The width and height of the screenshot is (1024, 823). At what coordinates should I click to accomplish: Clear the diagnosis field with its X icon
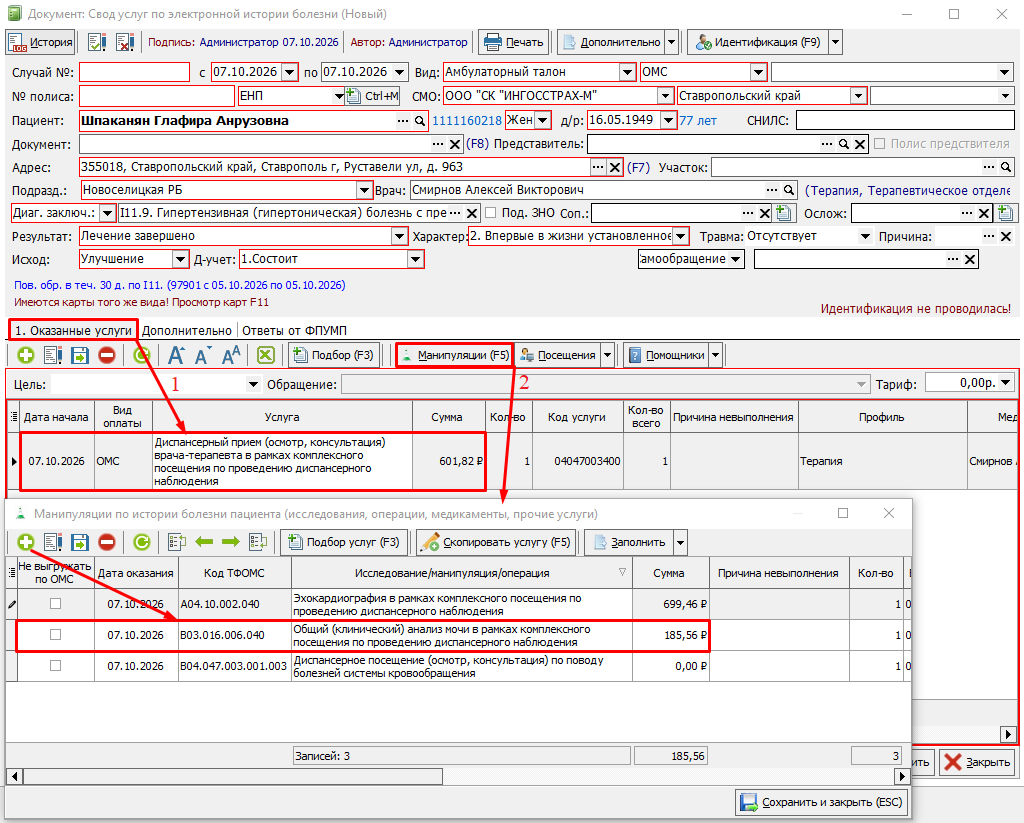click(472, 213)
